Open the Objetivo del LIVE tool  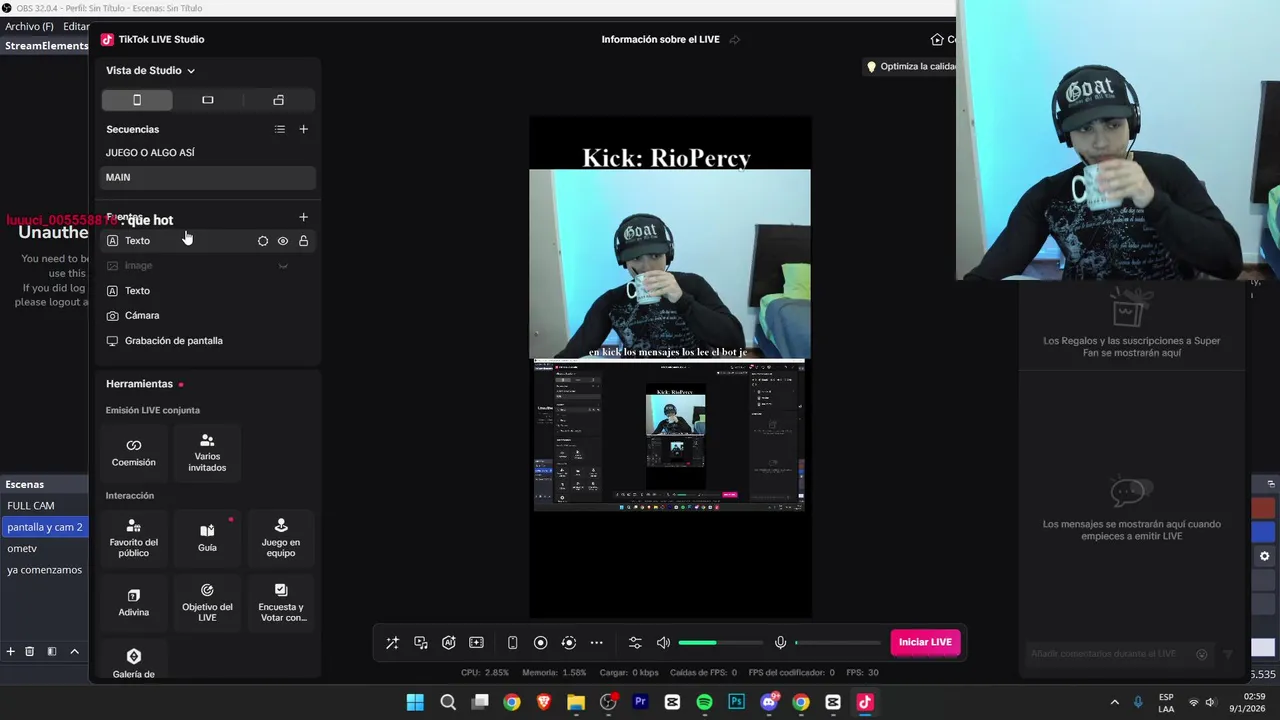click(207, 602)
